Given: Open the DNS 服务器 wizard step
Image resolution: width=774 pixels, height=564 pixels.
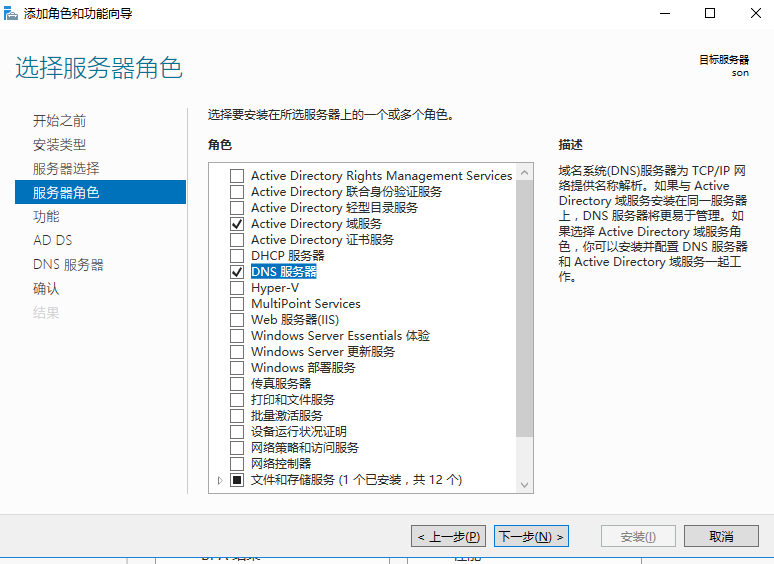Looking at the screenshot, I should [68, 264].
